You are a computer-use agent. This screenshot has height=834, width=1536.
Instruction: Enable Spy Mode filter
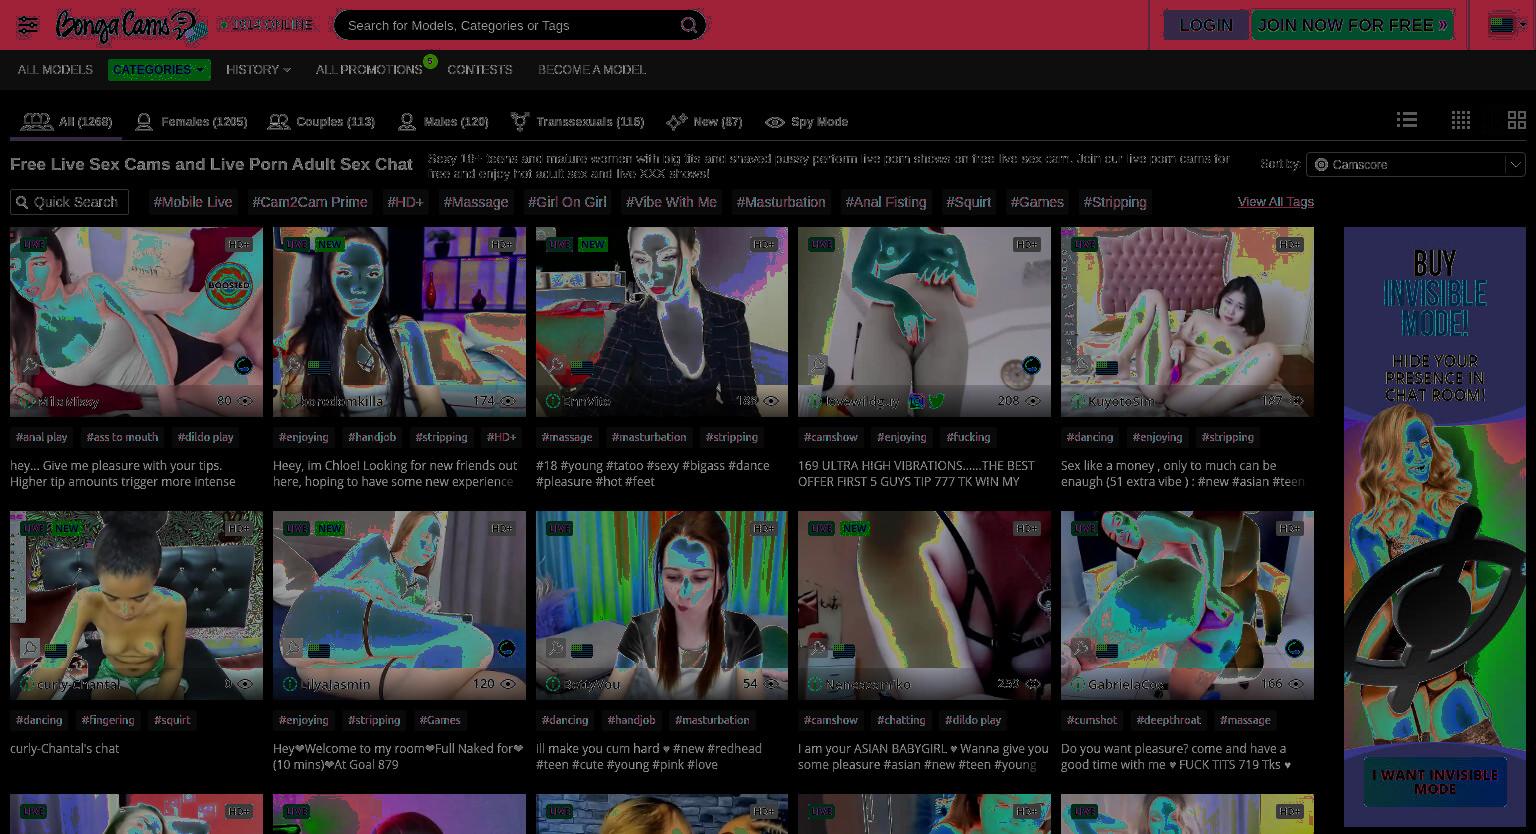click(x=807, y=122)
